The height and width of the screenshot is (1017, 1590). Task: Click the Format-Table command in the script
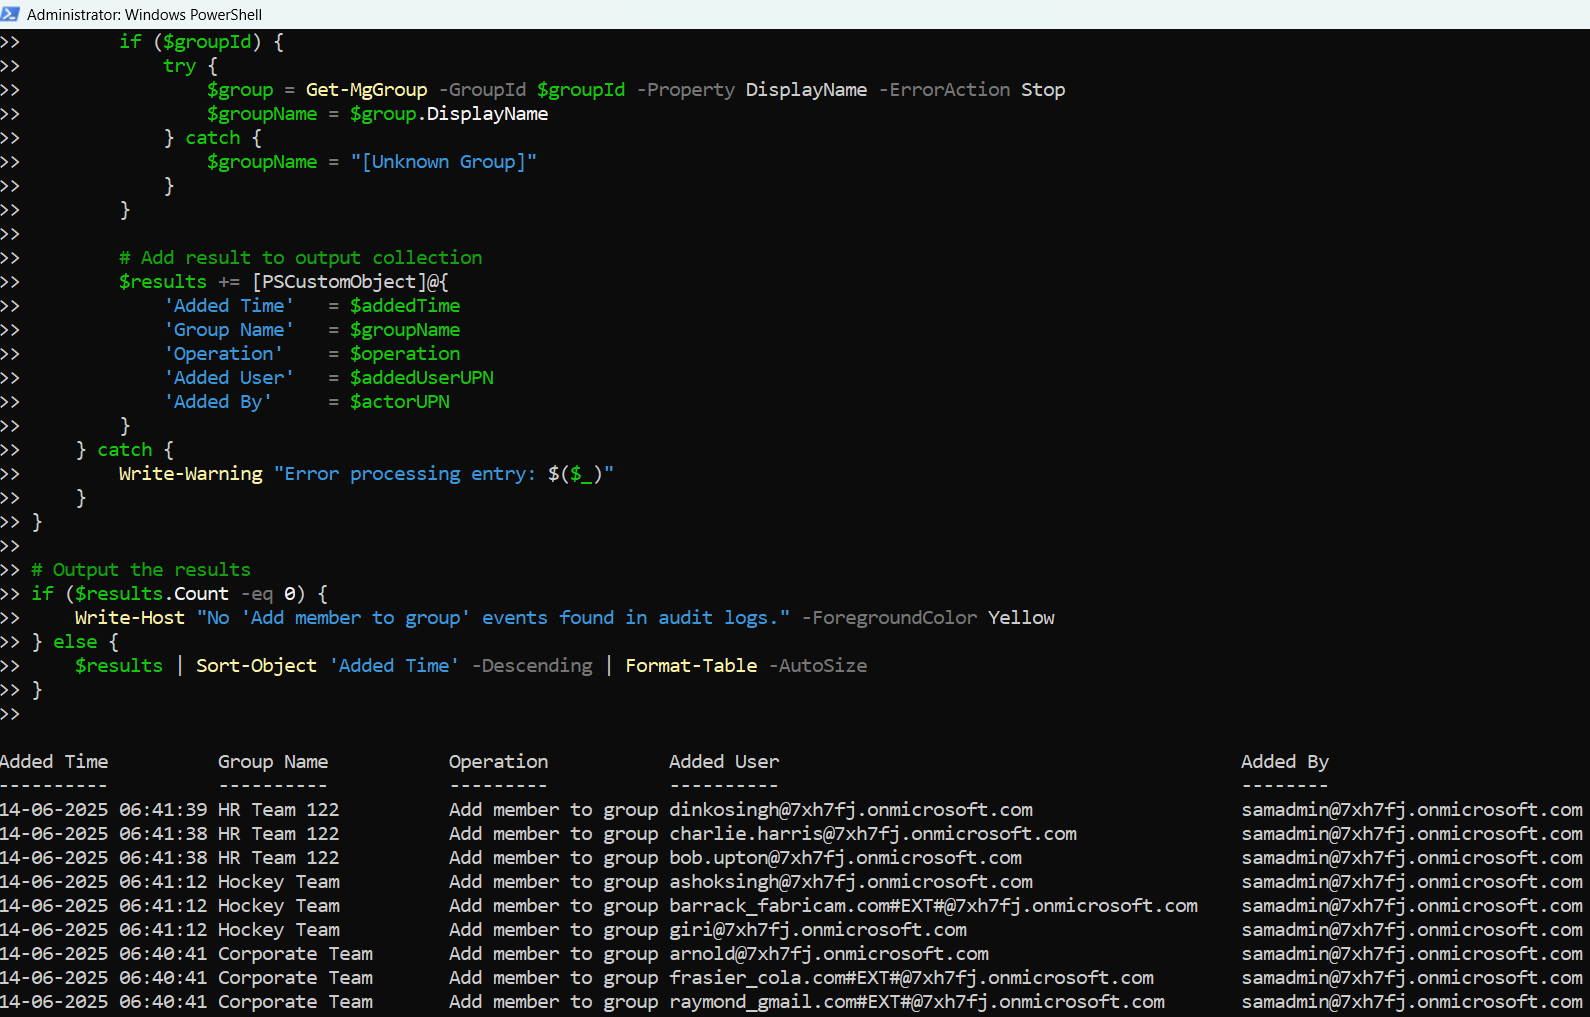[691, 666]
